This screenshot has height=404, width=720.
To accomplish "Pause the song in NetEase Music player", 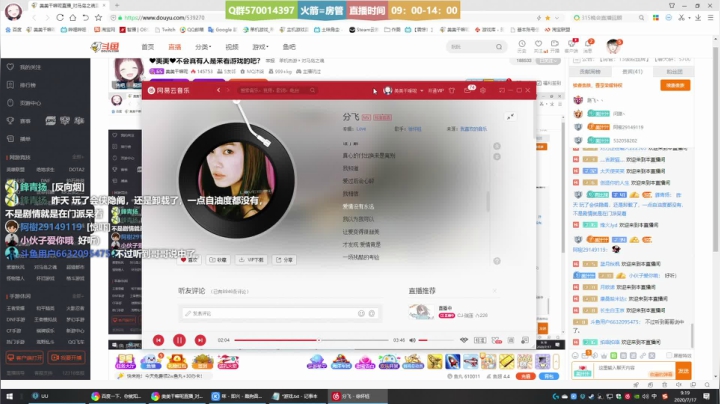I will [179, 340].
